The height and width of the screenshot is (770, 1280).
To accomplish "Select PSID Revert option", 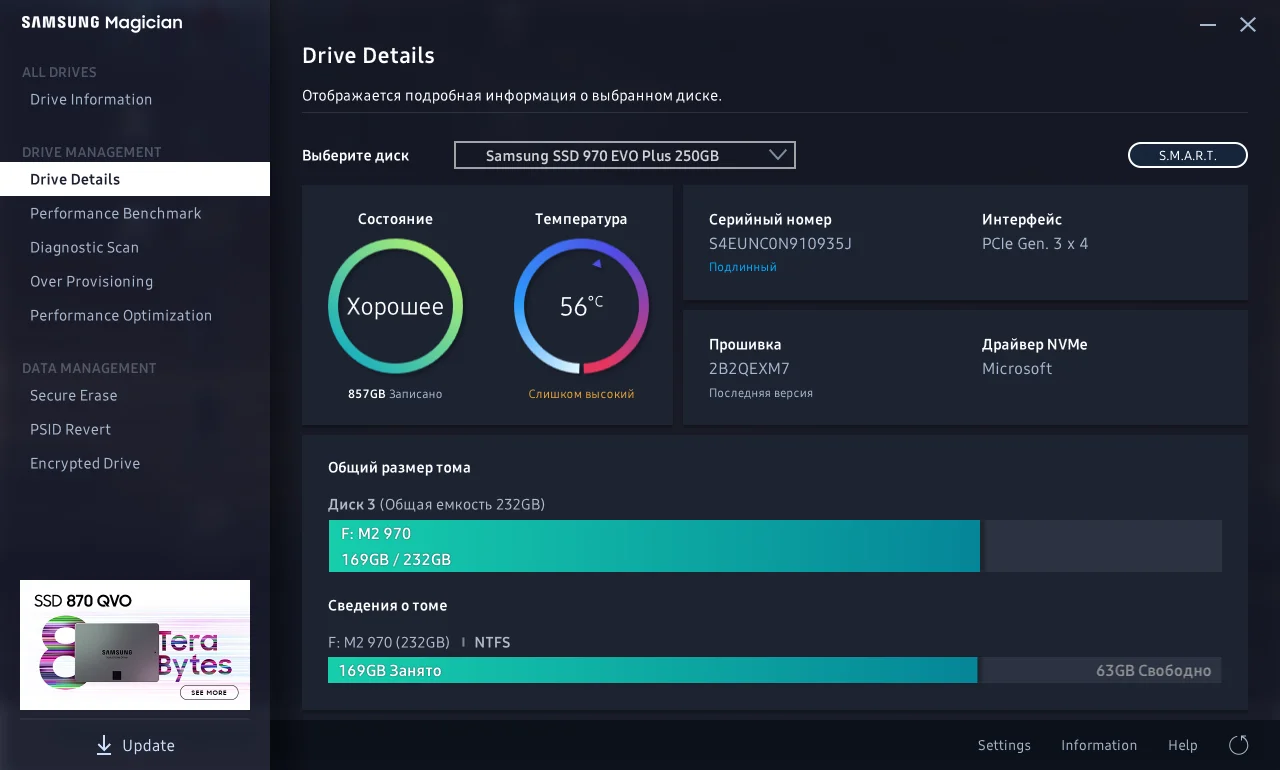I will click(x=70, y=429).
